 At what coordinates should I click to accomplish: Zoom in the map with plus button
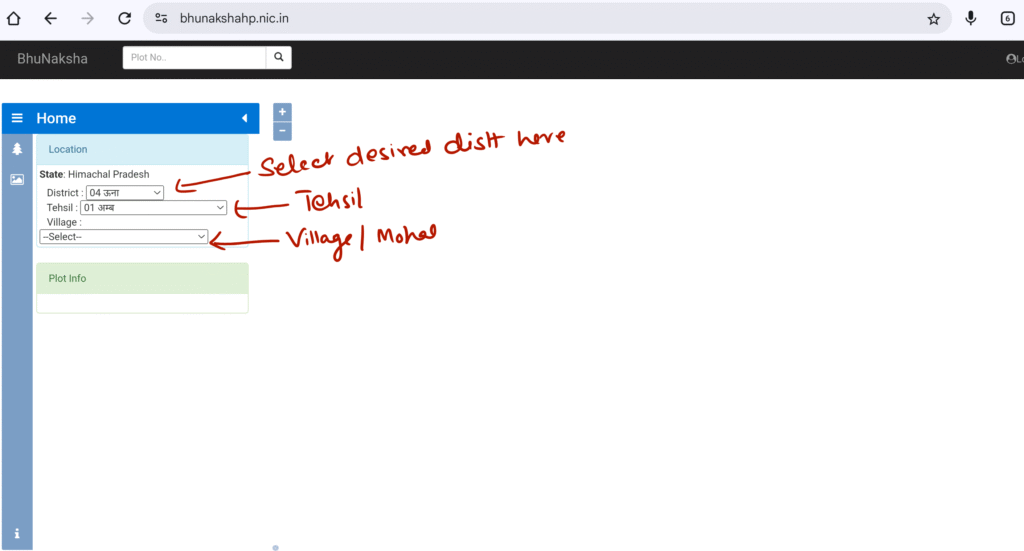coord(282,112)
